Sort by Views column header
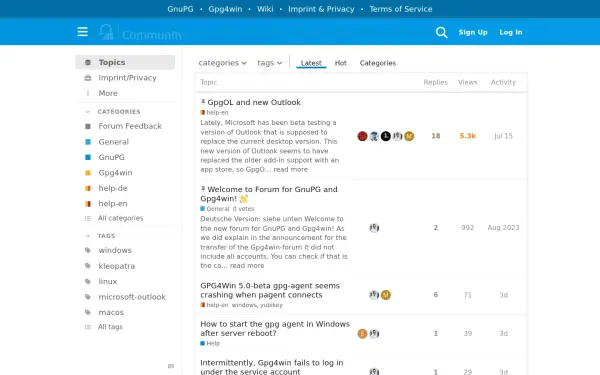 [x=468, y=82]
